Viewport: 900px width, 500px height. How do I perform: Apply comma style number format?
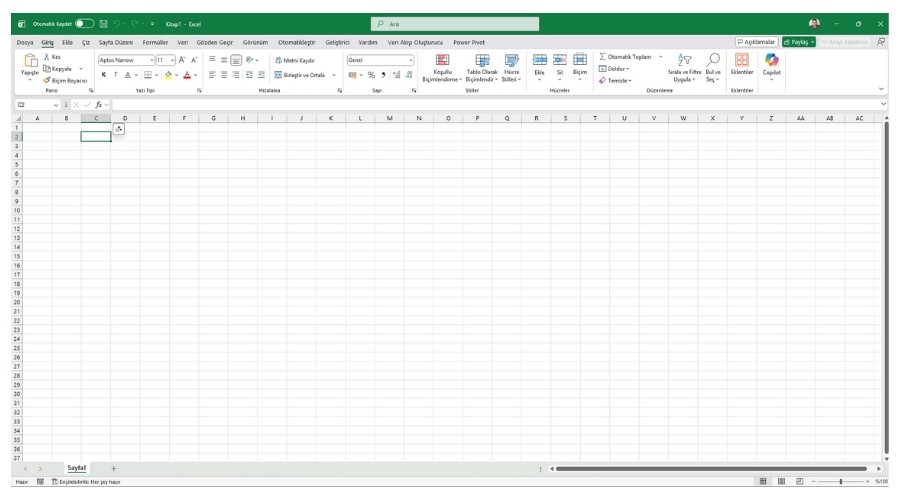click(383, 75)
